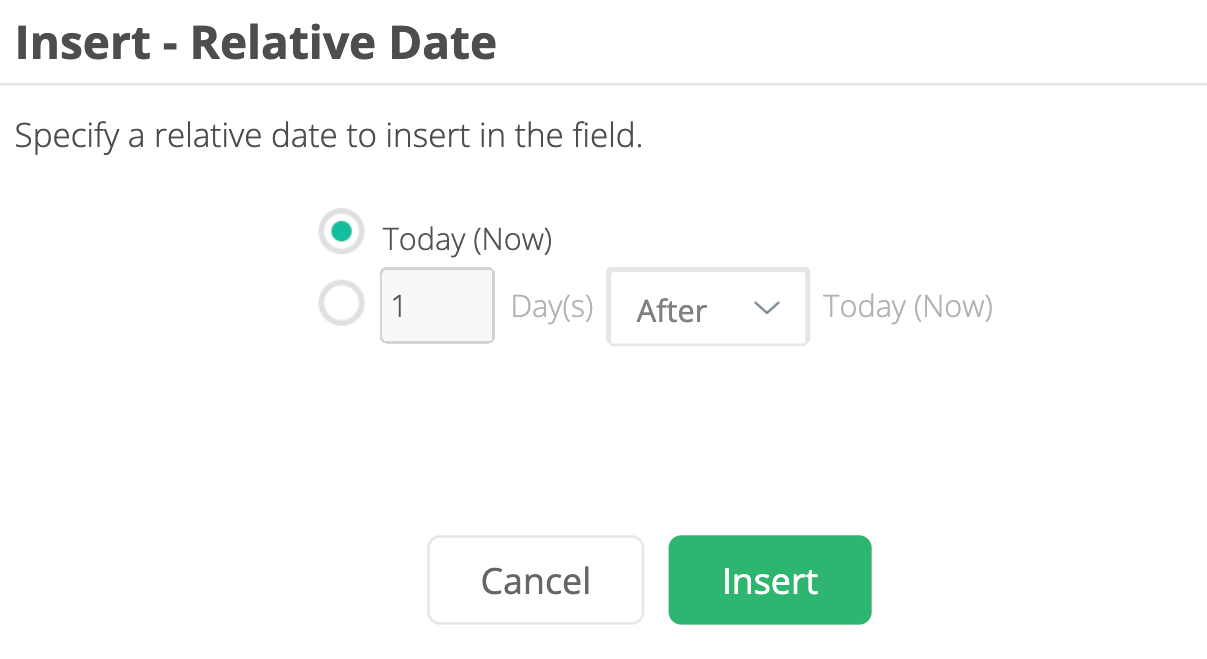Click the value 1 in the days box
Image resolution: width=1207 pixels, height=659 pixels.
398,306
